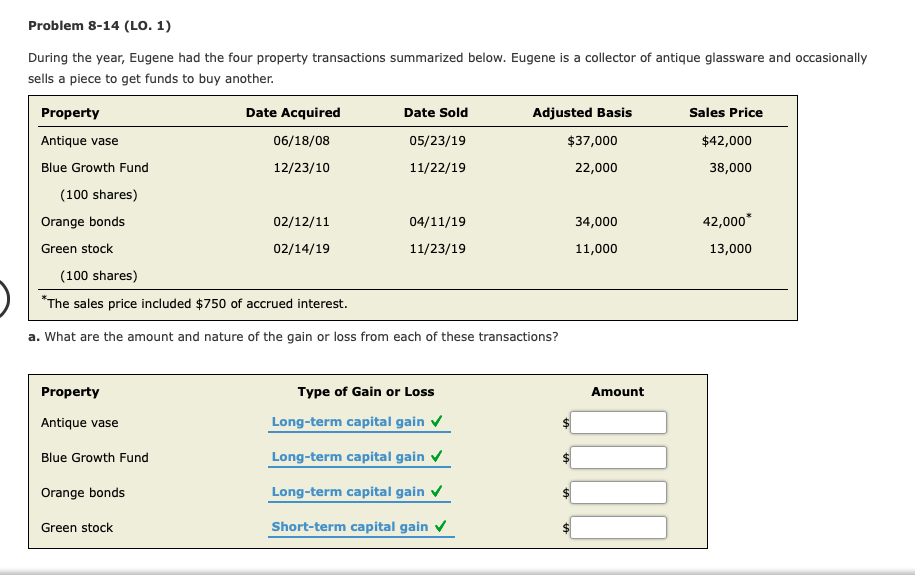Click 'Antique vase' in the top table
This screenshot has width=915, height=580.
point(79,141)
